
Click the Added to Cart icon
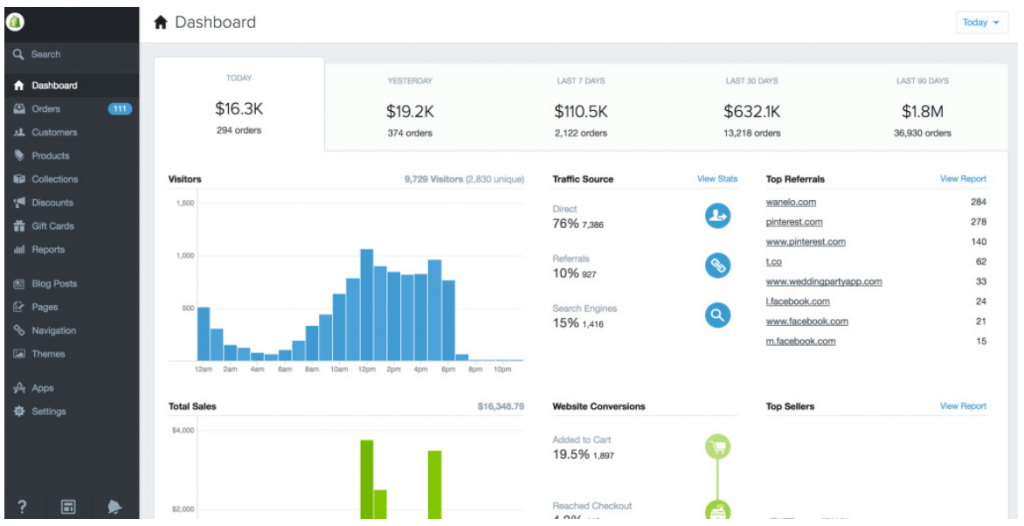coord(717,447)
